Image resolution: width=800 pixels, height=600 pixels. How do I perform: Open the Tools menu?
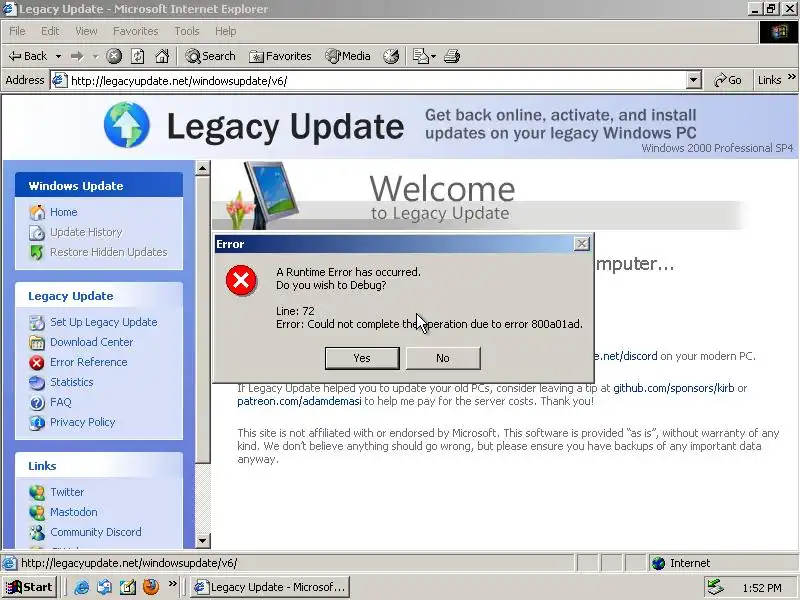pyautogui.click(x=187, y=31)
